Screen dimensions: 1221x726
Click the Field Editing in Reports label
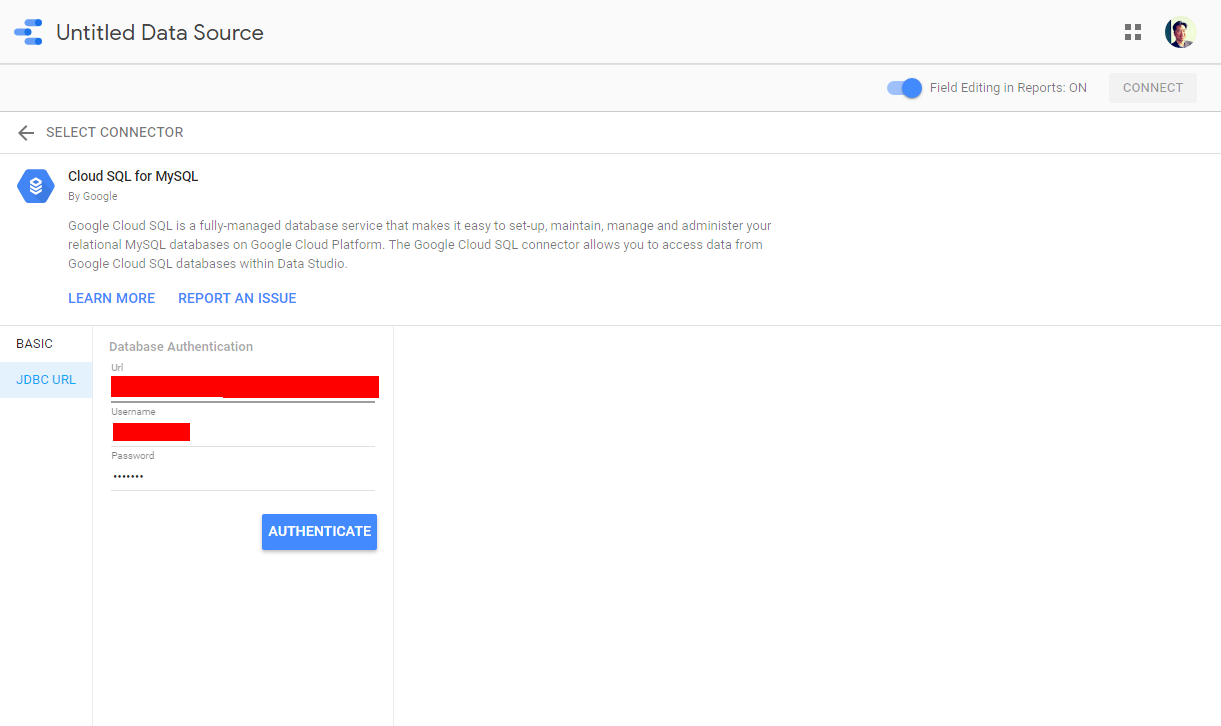click(1007, 88)
